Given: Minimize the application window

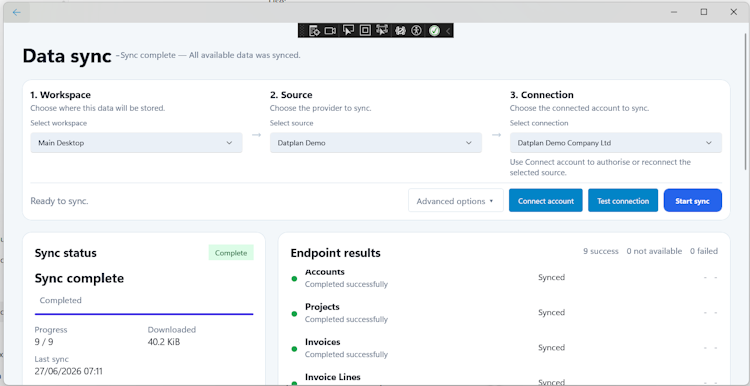Looking at the screenshot, I should pyautogui.click(x=673, y=12).
